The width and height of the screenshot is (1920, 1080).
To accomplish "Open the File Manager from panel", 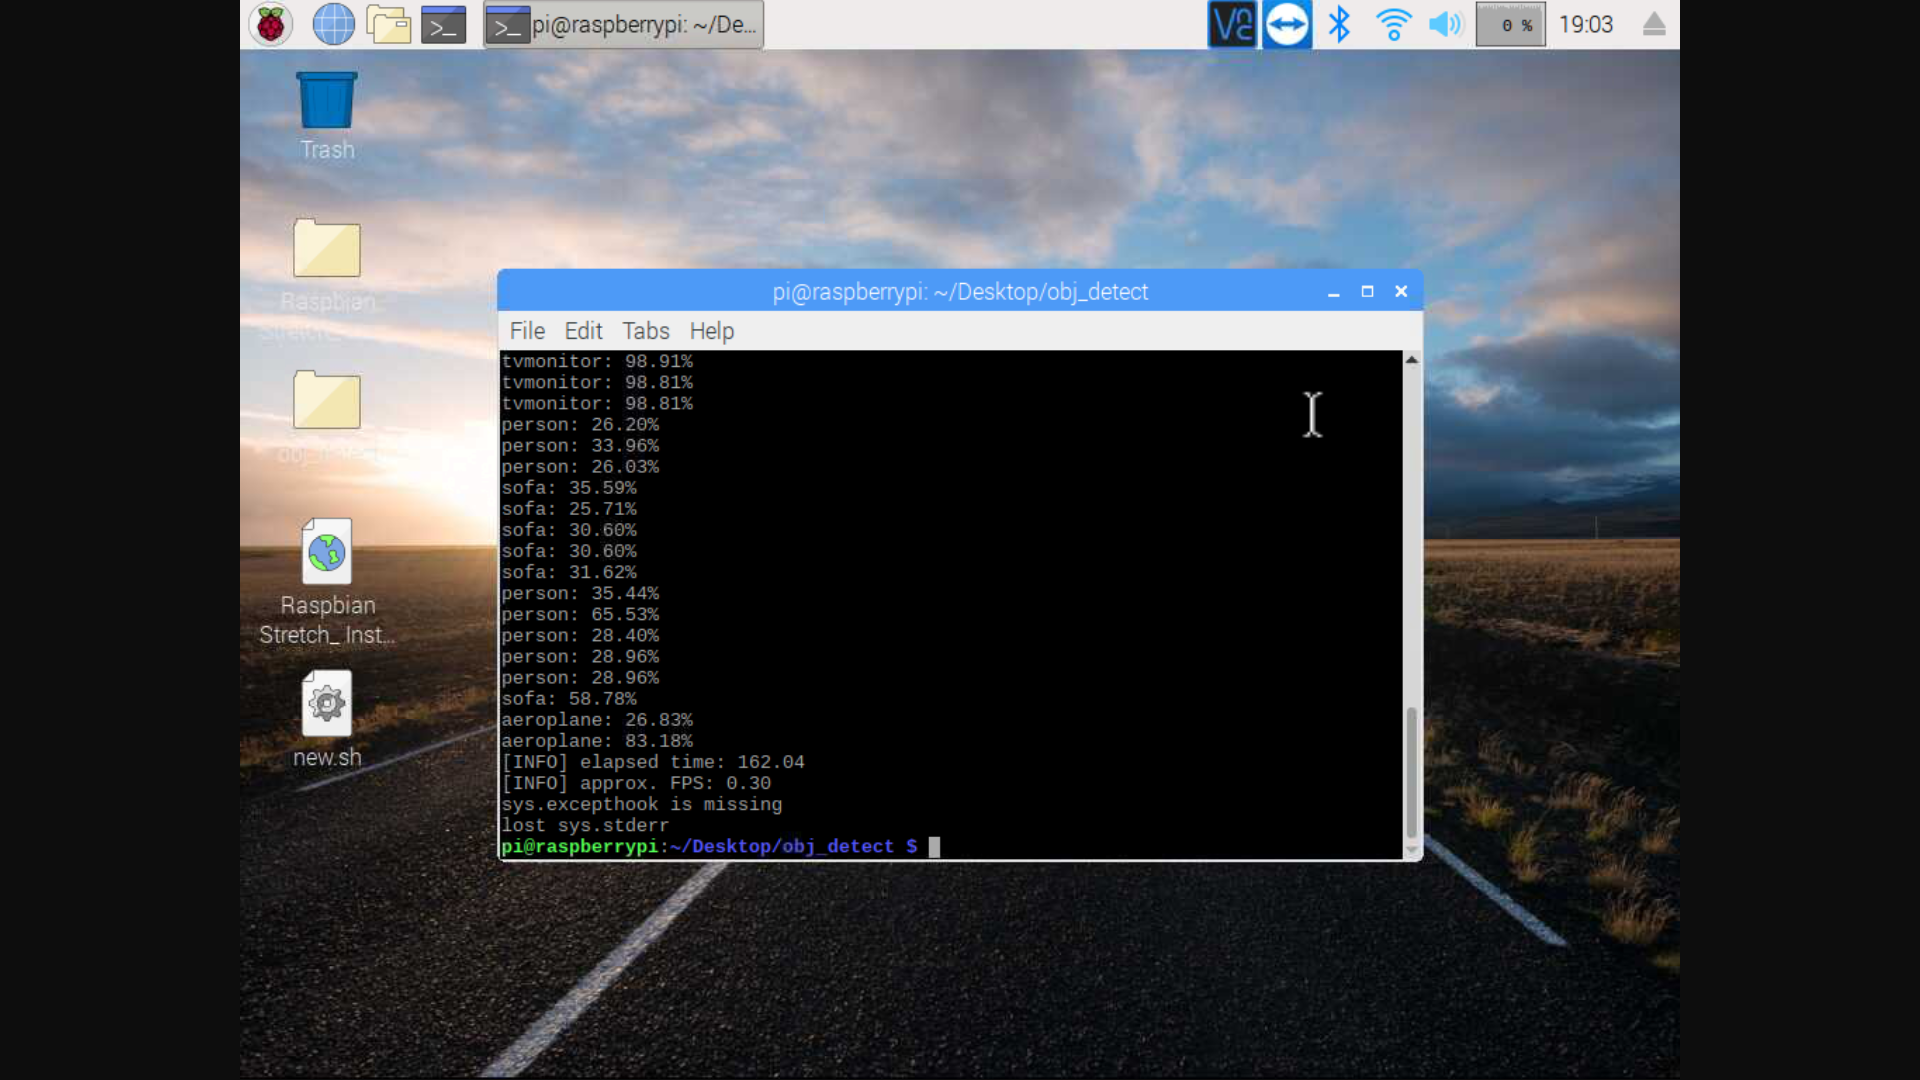I will click(x=388, y=24).
